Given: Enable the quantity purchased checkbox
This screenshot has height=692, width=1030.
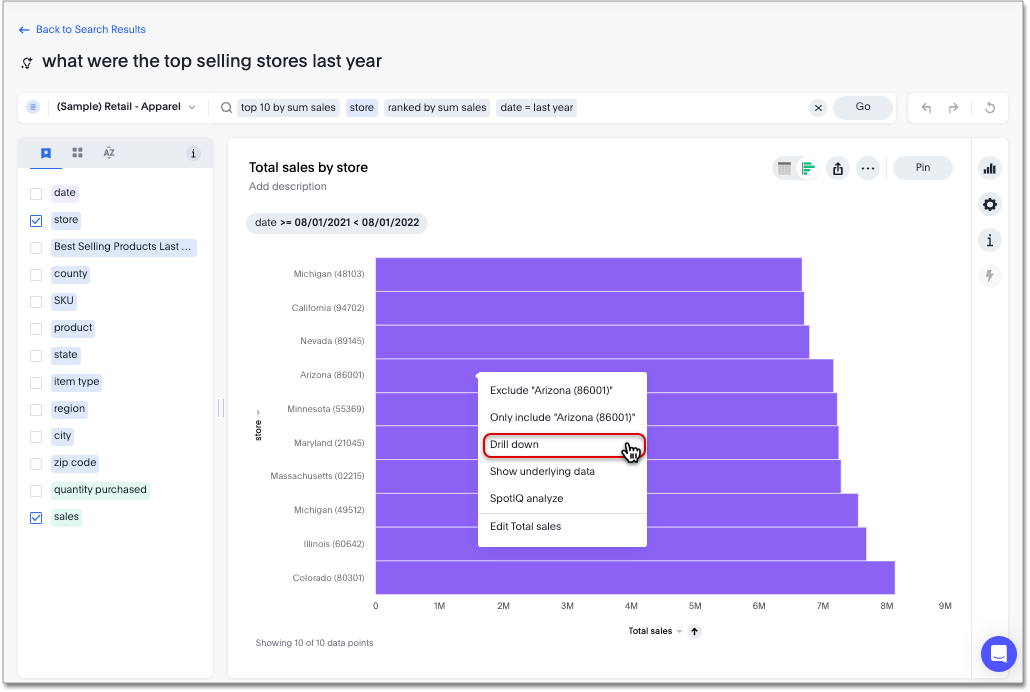Looking at the screenshot, I should [36, 489].
